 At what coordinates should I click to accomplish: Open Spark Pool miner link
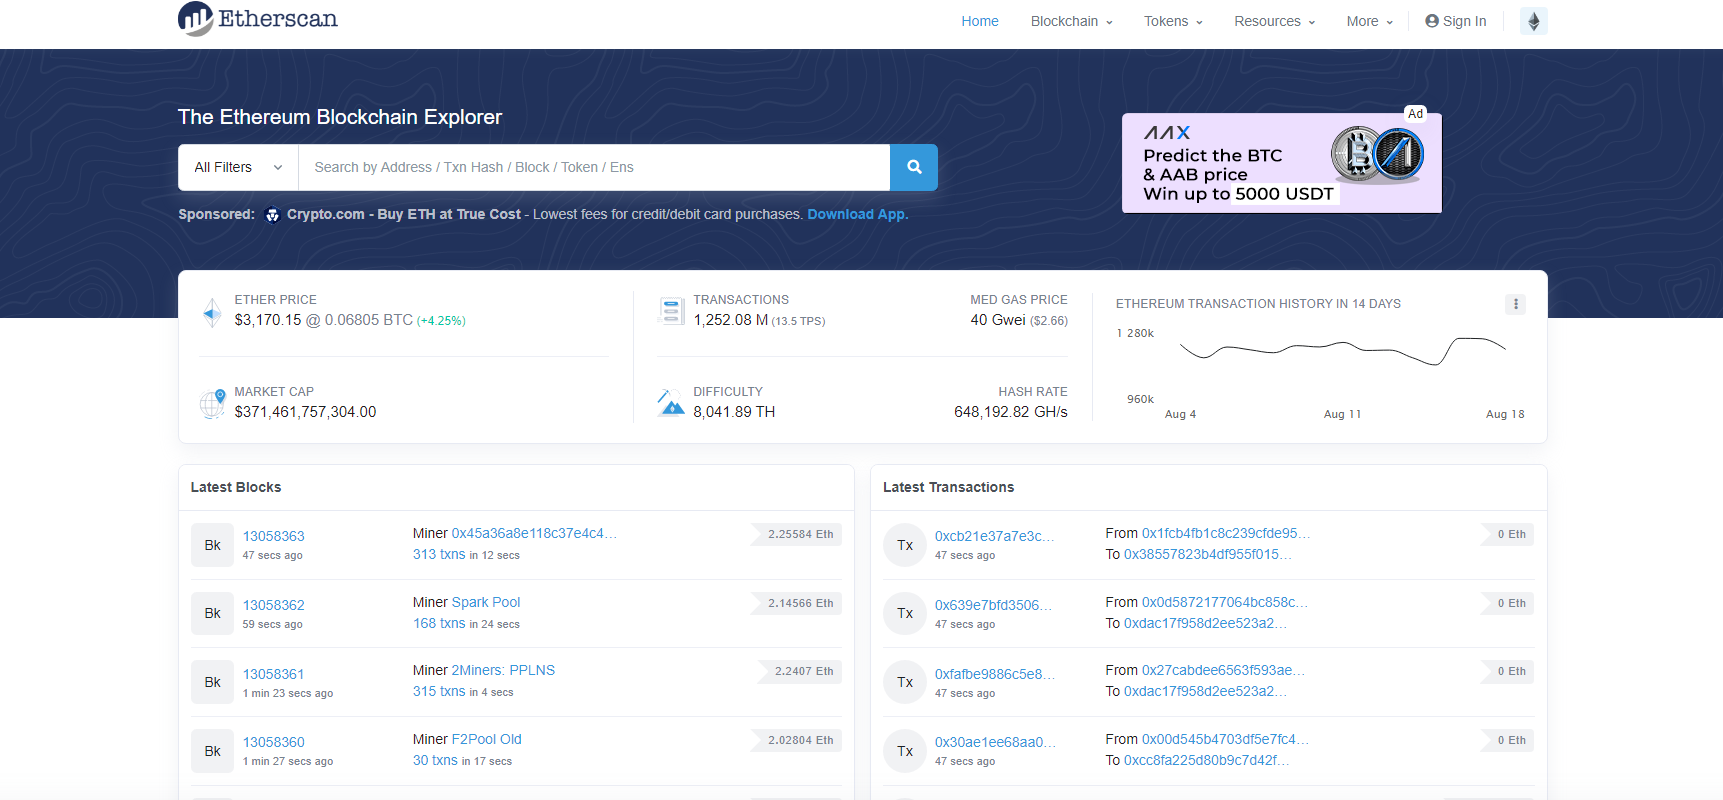486,602
